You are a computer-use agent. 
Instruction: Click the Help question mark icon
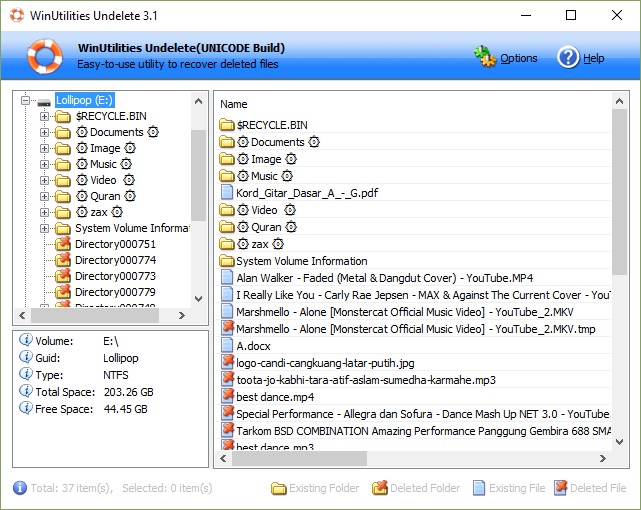[568, 57]
